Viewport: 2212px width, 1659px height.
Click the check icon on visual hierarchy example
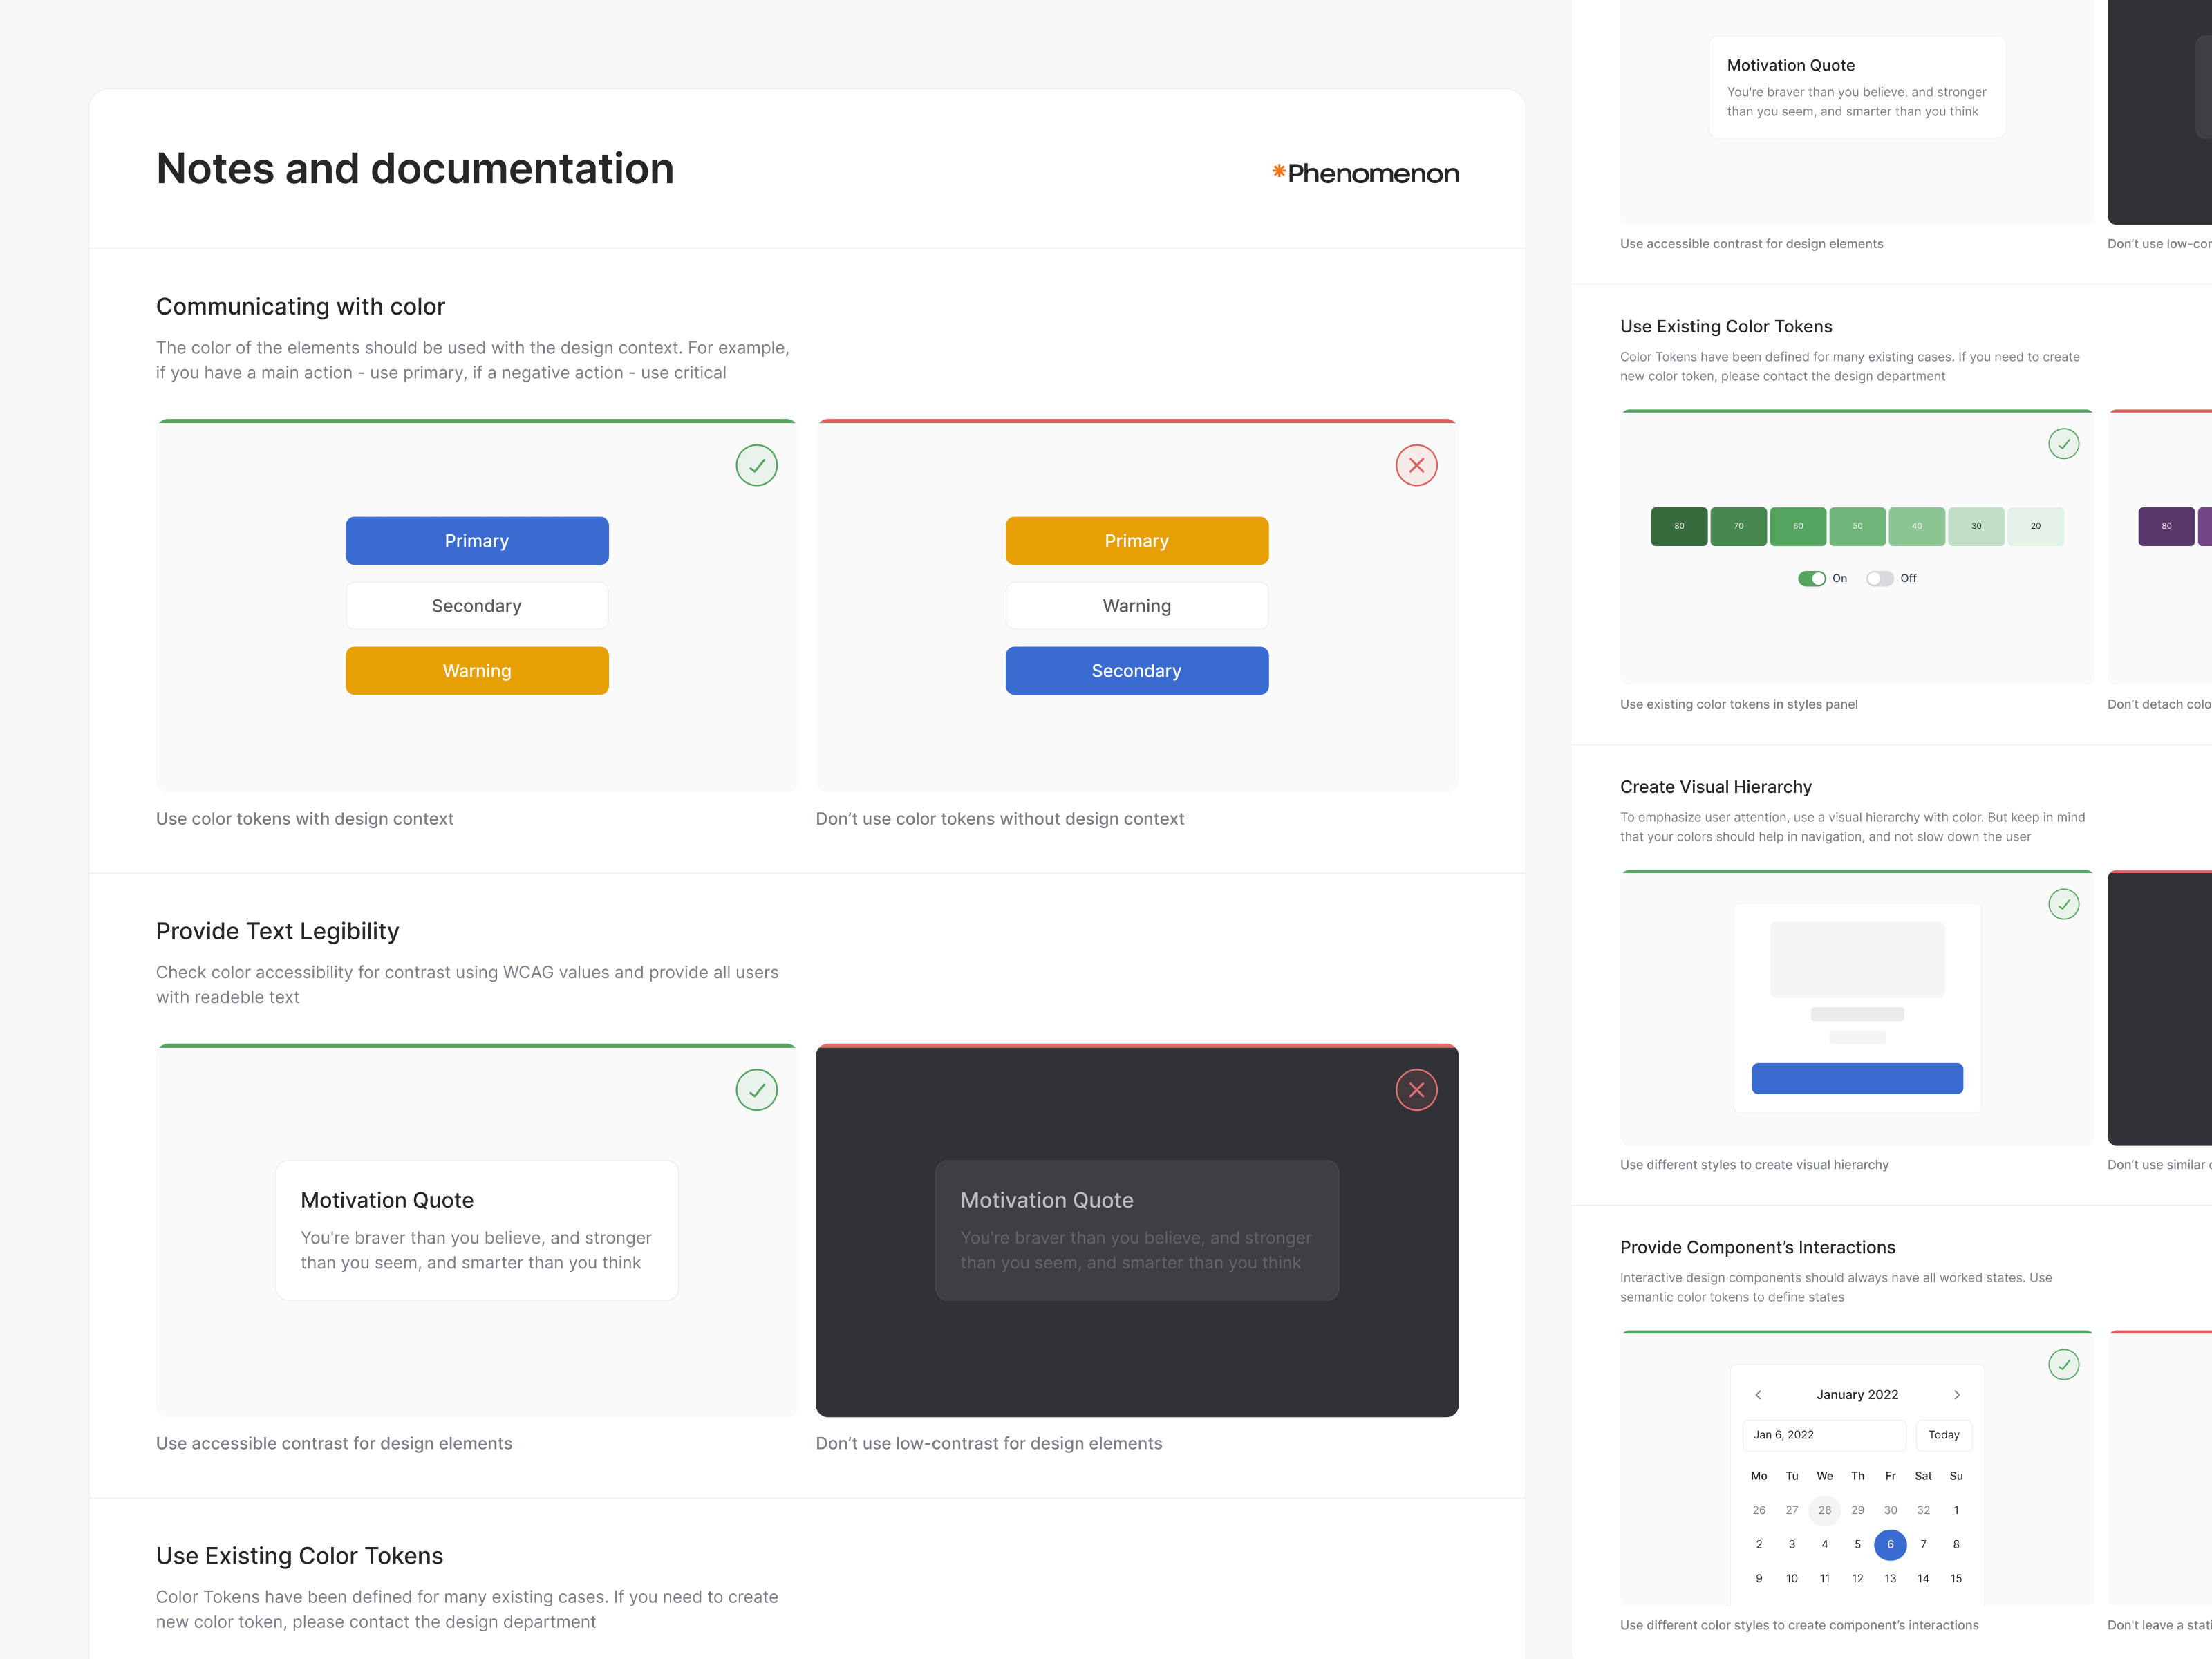(x=2063, y=904)
